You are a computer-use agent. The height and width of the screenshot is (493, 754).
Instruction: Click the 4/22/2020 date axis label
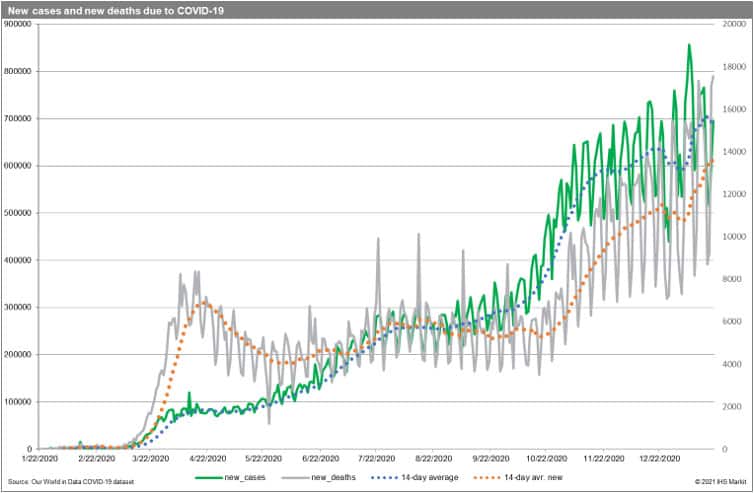point(206,459)
